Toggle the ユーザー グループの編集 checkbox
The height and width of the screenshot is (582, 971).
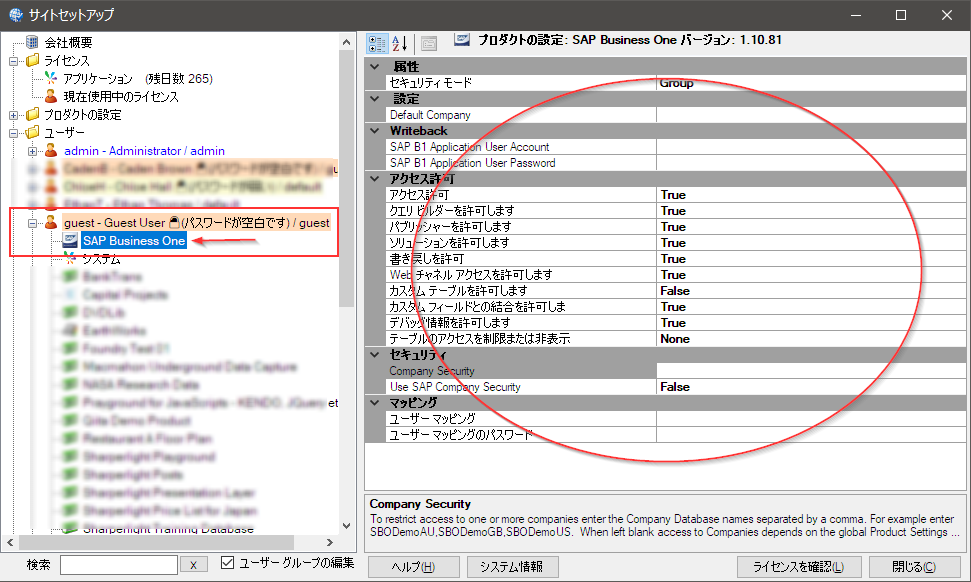[227, 563]
